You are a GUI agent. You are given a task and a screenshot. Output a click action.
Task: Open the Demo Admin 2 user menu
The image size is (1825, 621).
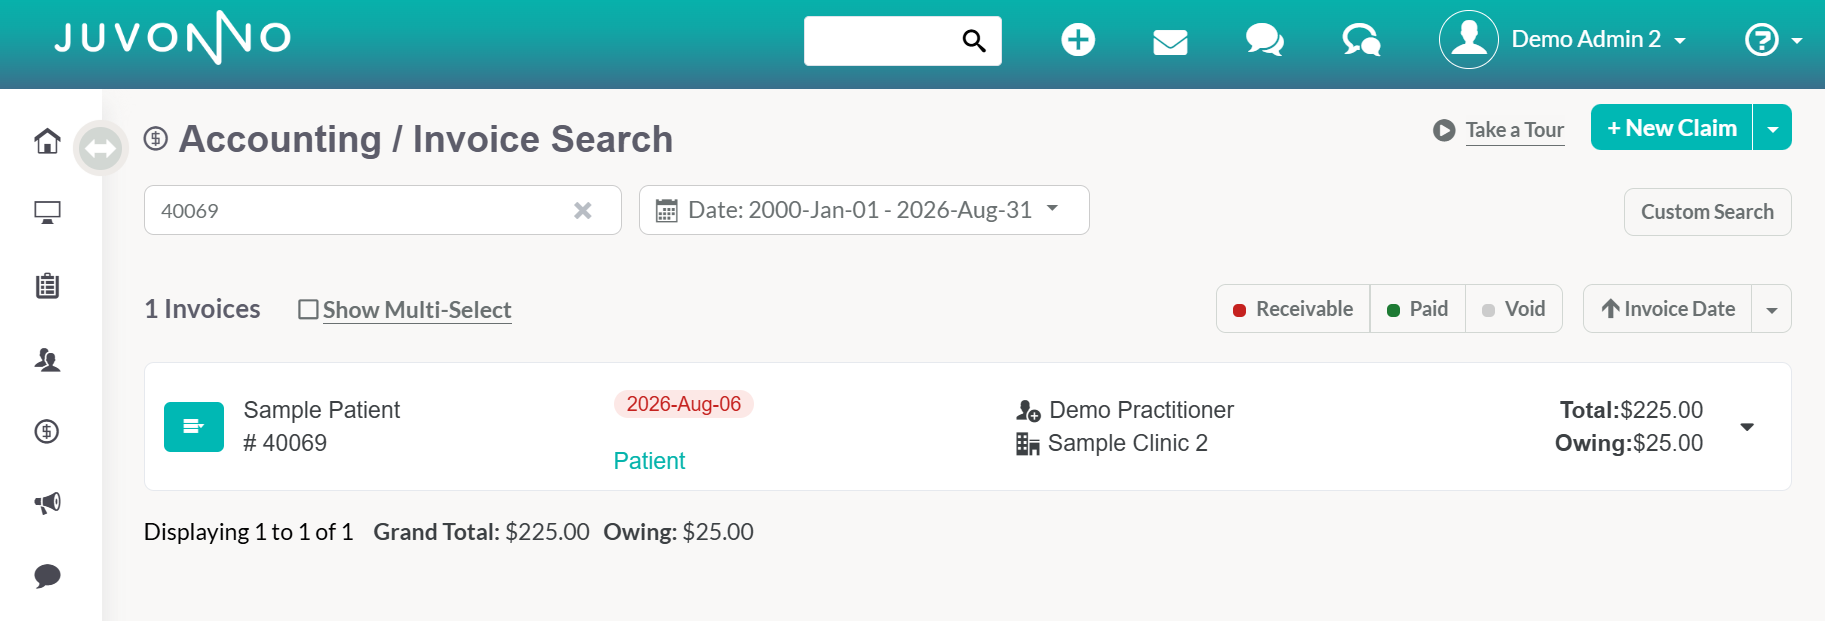1563,40
